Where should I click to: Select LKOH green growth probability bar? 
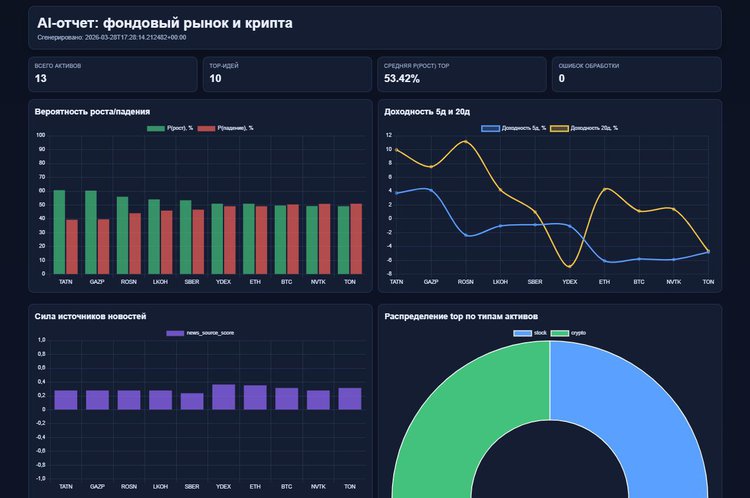pyautogui.click(x=154, y=237)
